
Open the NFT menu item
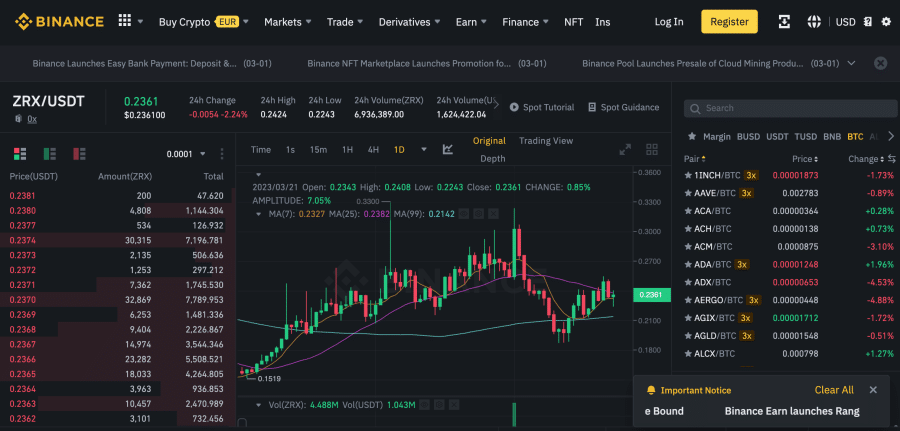[573, 22]
